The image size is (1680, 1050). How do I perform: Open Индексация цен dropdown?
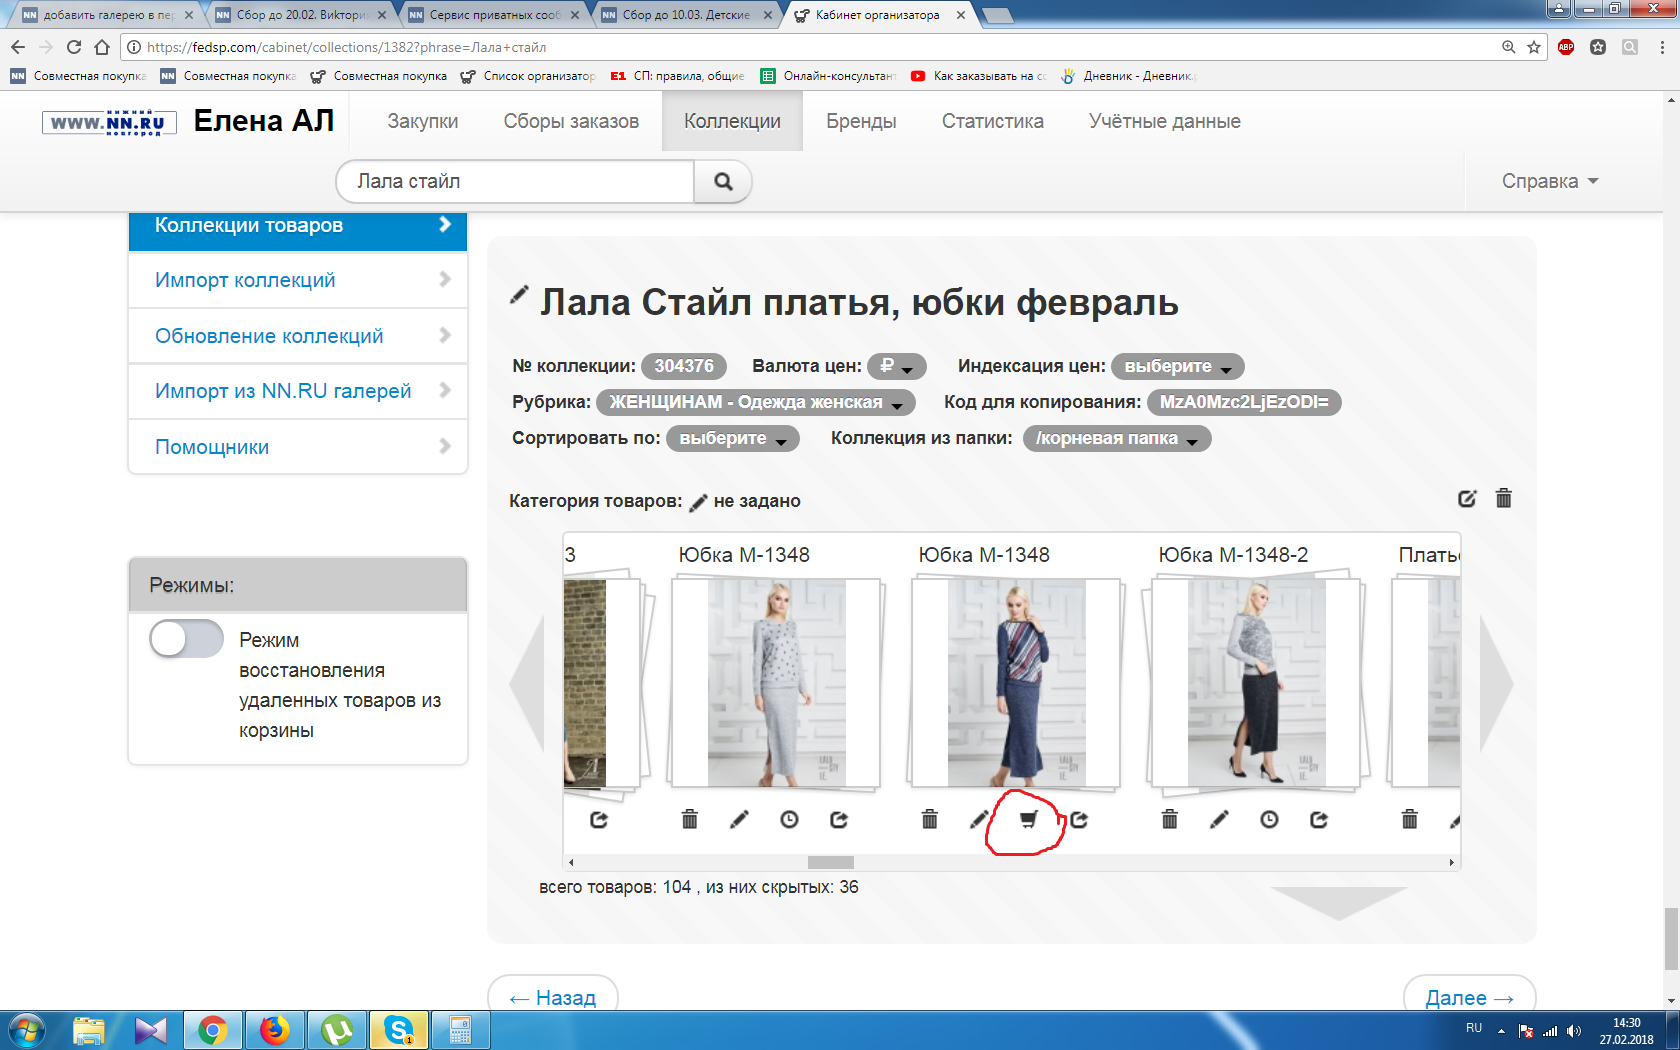(1177, 367)
